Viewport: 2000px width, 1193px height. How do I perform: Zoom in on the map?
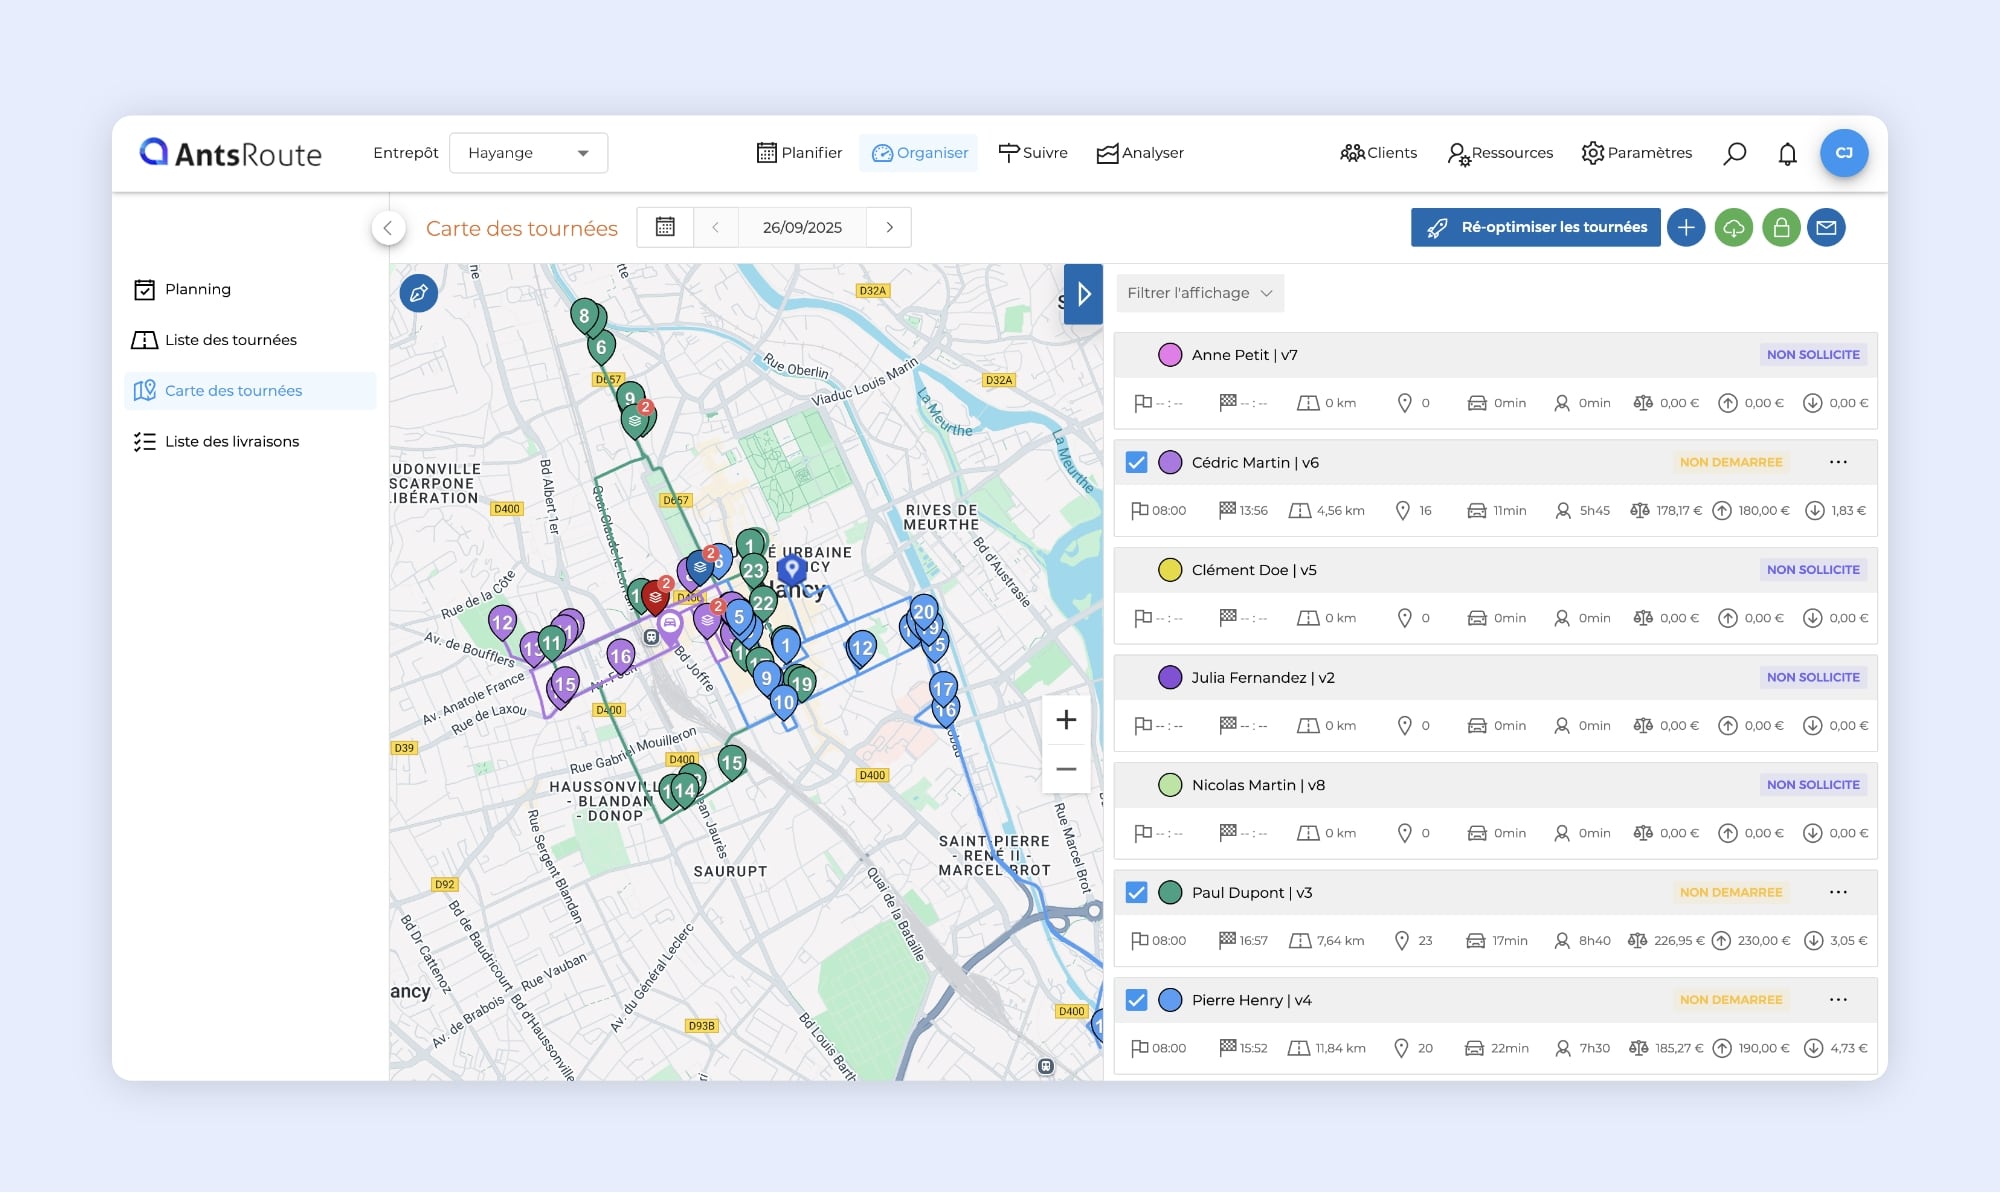coord(1066,720)
